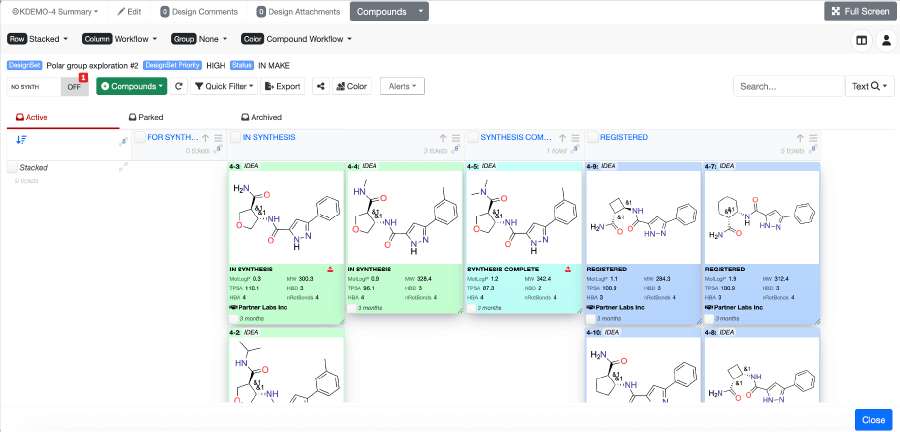Click the Partner Labs Inc icon on card 4-9
Screen dimensions: 900x432
coord(590,308)
